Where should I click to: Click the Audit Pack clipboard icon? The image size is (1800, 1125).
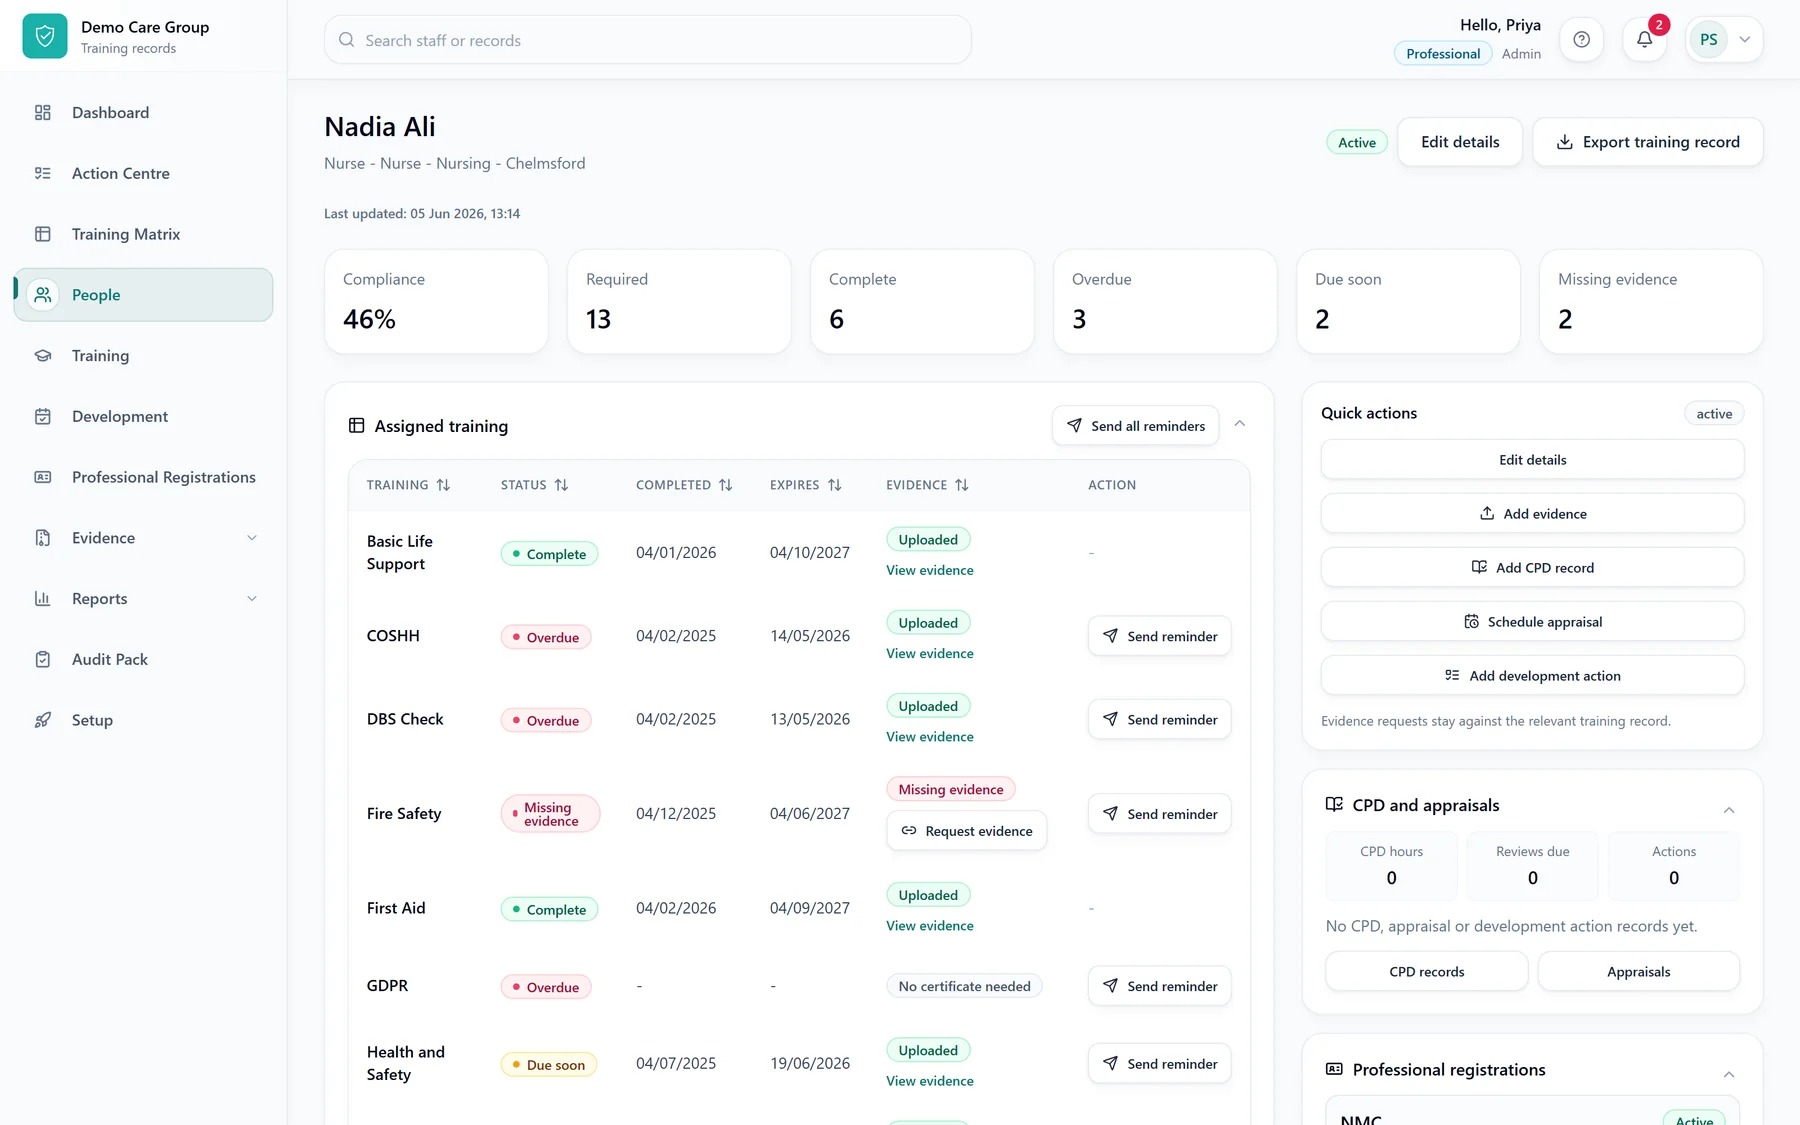(43, 660)
